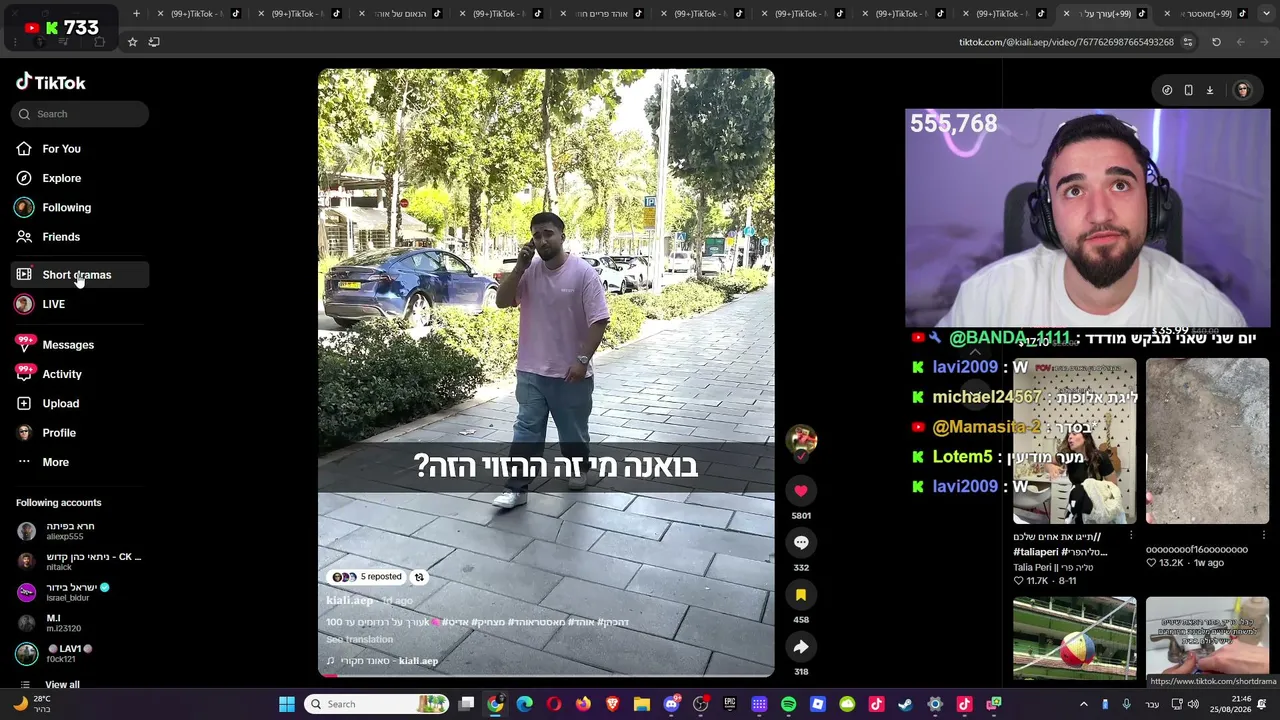The image size is (1280, 720).
Task: Open the Explore page
Action: 61,178
